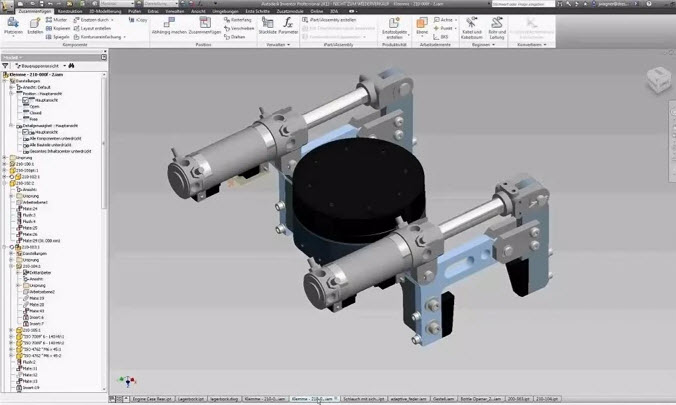Image resolution: width=676 pixels, height=405 pixels.
Task: Start Rohr und Leitung
Action: click(x=497, y=28)
